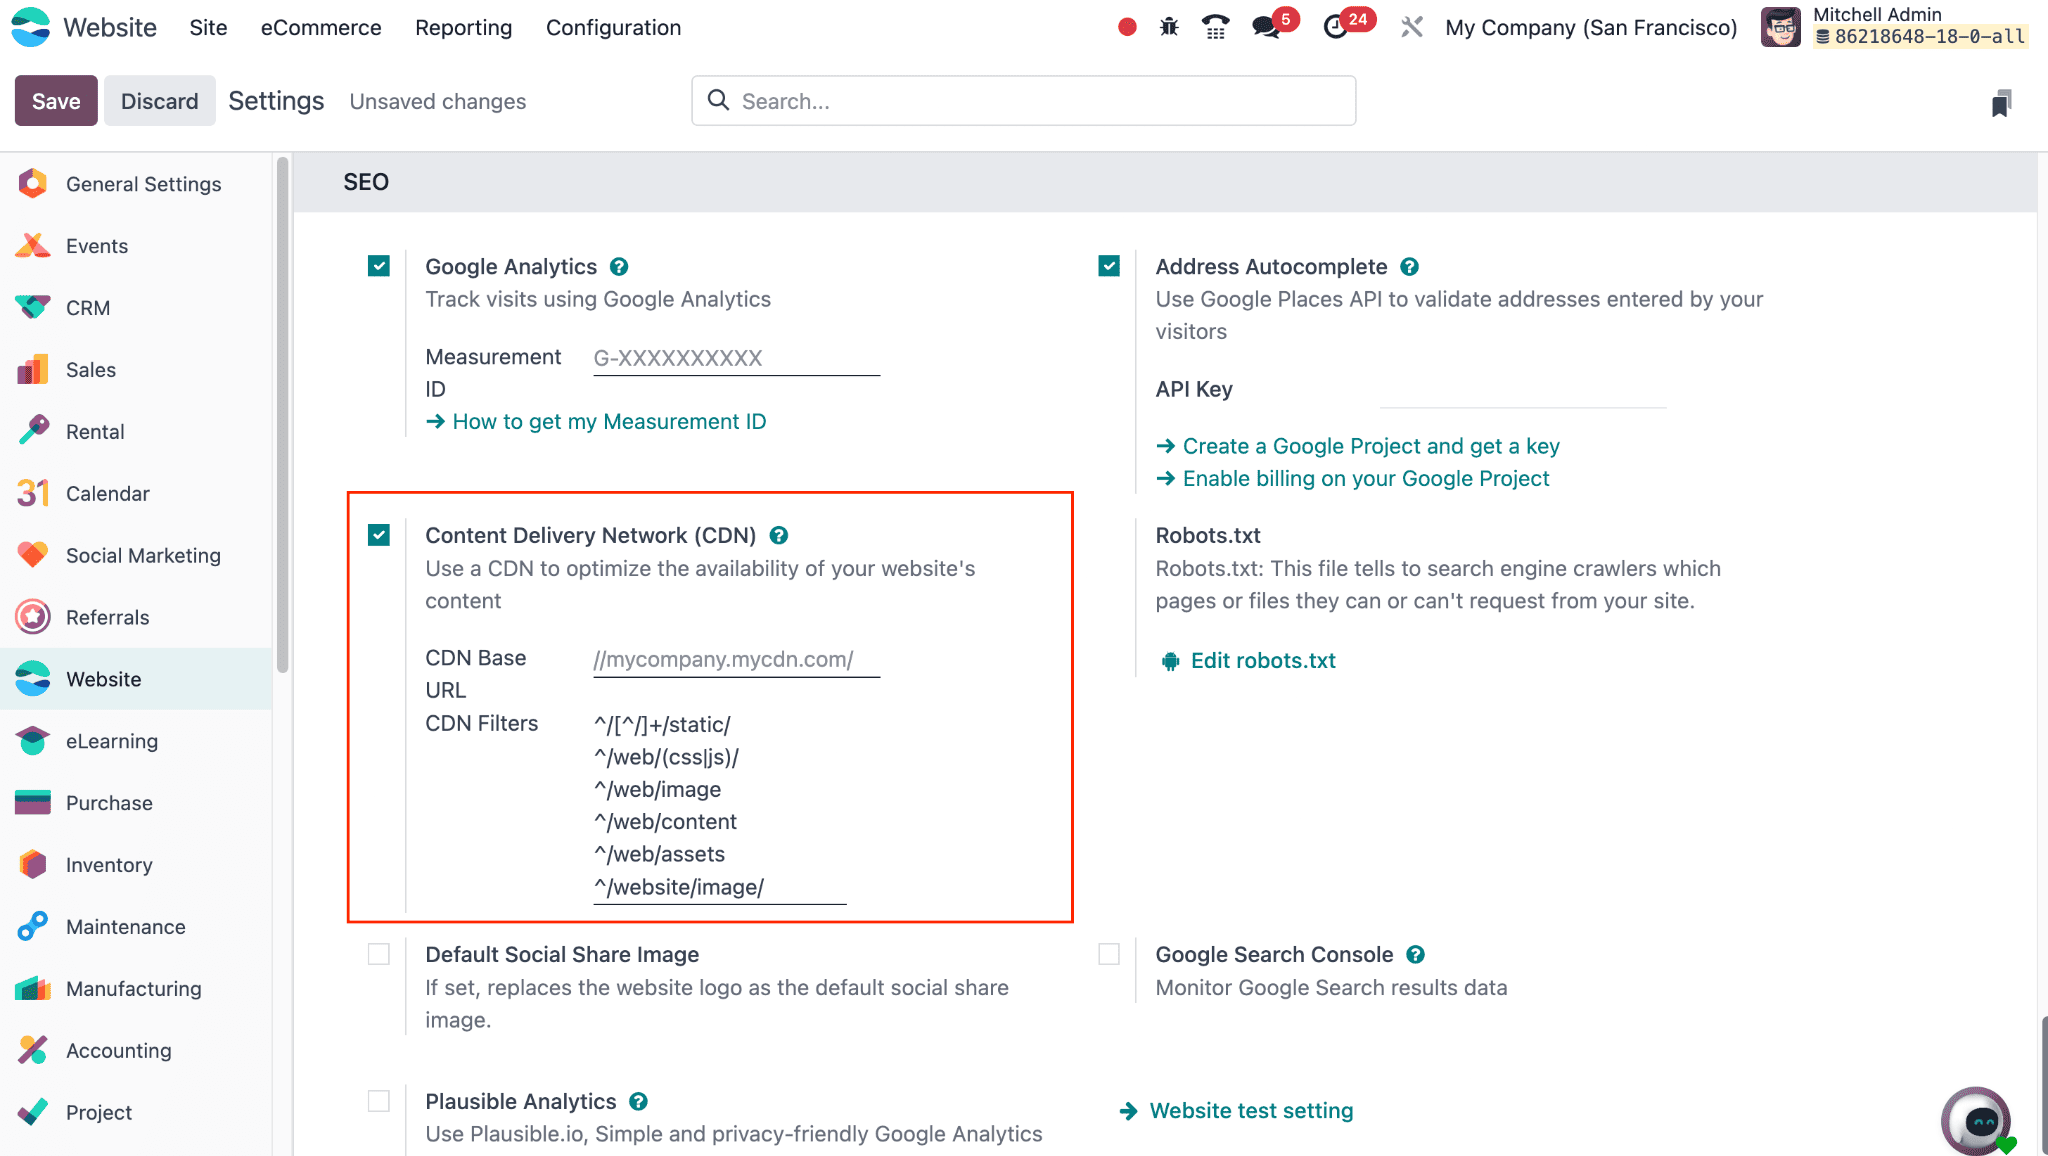Open the activities clock icon
2048x1156 pixels.
[x=1335, y=27]
